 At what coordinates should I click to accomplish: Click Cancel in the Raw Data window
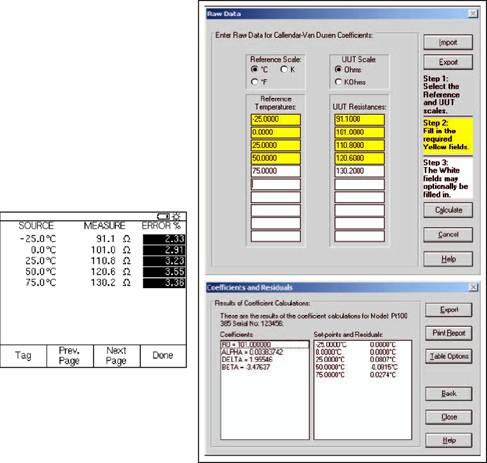(x=448, y=235)
